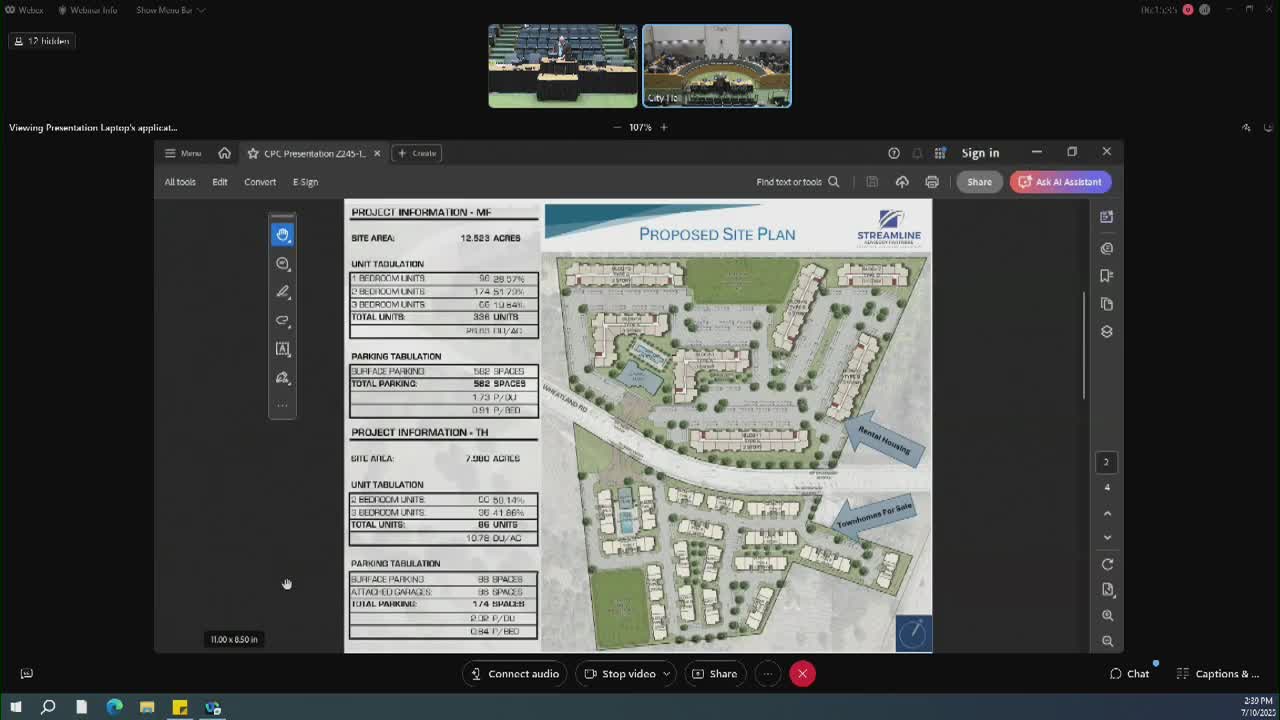Open the generative summary side panel icon
The height and width of the screenshot is (720, 1280).
tap(1107, 217)
